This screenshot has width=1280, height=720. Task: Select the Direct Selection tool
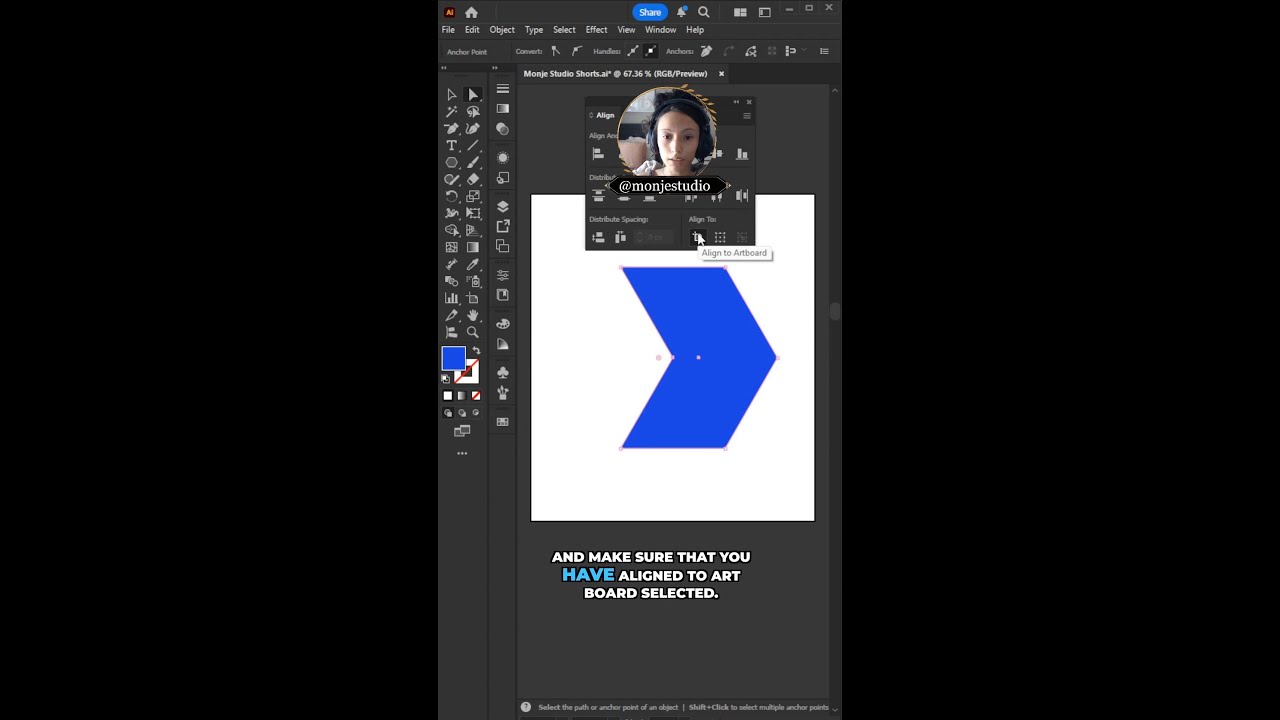(x=473, y=95)
